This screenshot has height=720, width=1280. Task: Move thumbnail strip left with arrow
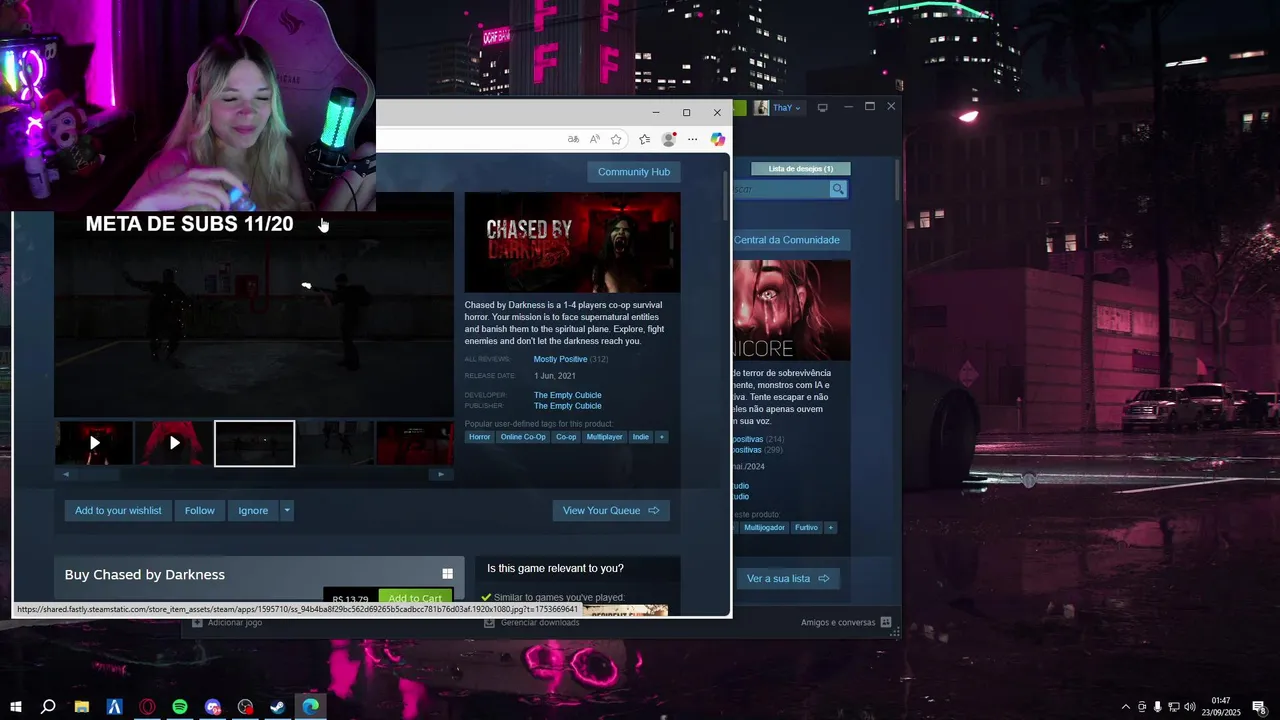(x=66, y=474)
